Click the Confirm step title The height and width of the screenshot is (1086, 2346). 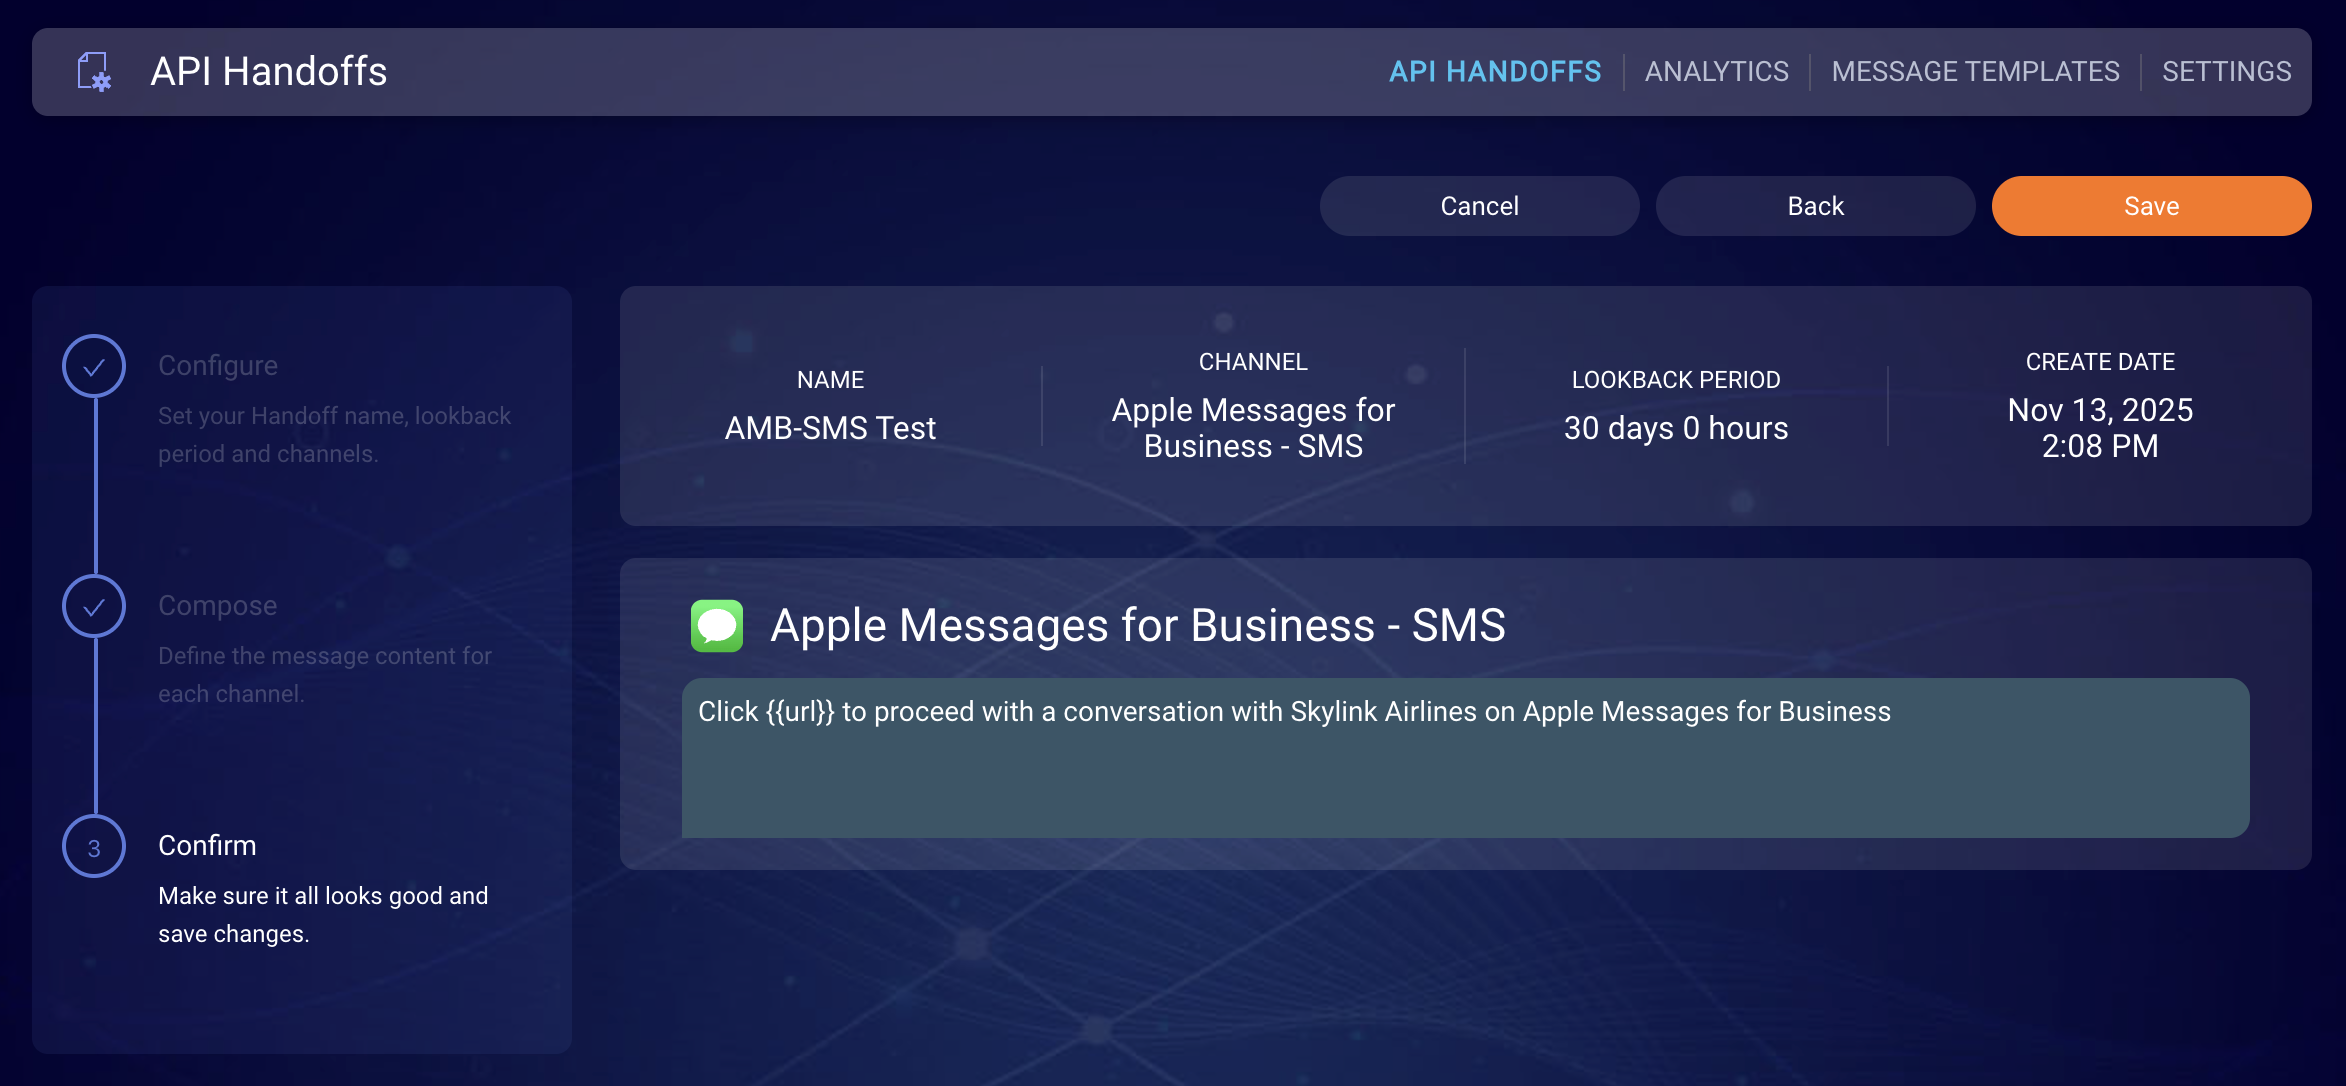point(207,845)
